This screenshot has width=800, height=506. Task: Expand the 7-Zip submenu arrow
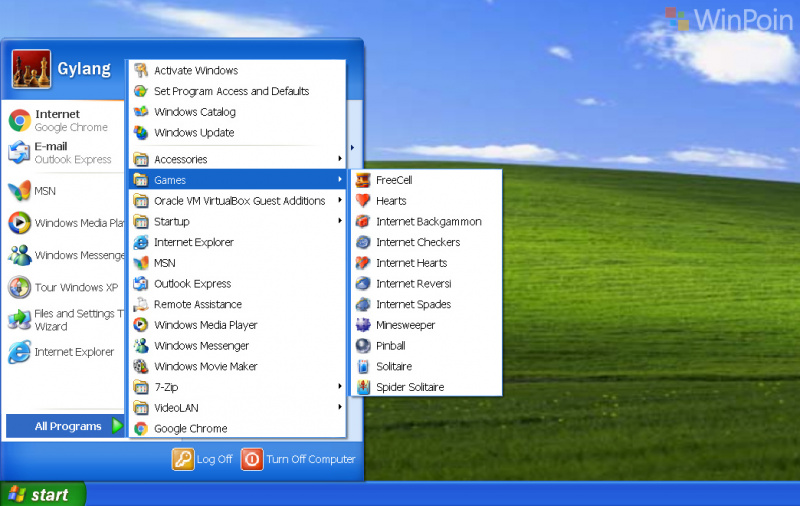pyautogui.click(x=340, y=386)
